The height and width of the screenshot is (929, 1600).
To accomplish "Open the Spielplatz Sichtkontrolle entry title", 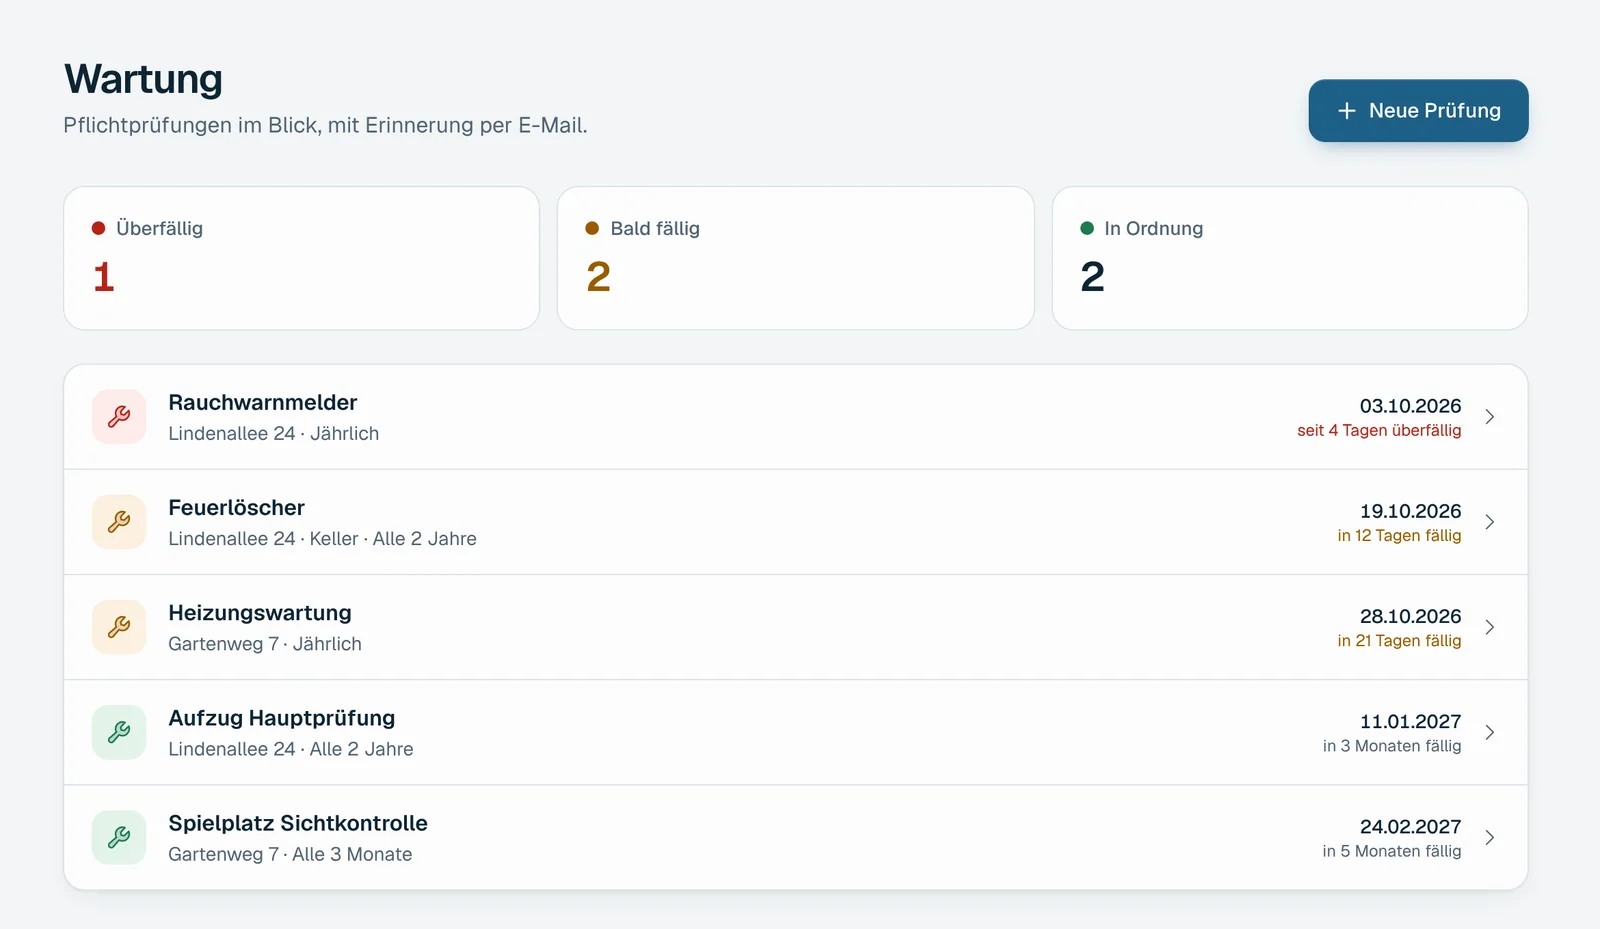I will [298, 823].
